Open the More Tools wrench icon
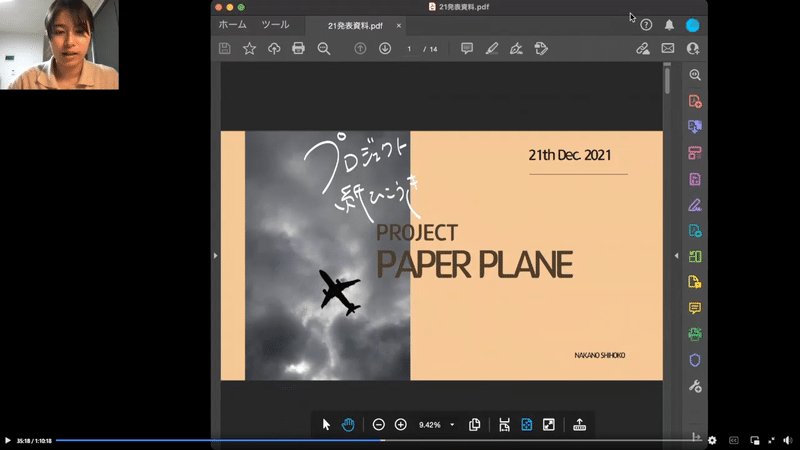 click(x=695, y=386)
